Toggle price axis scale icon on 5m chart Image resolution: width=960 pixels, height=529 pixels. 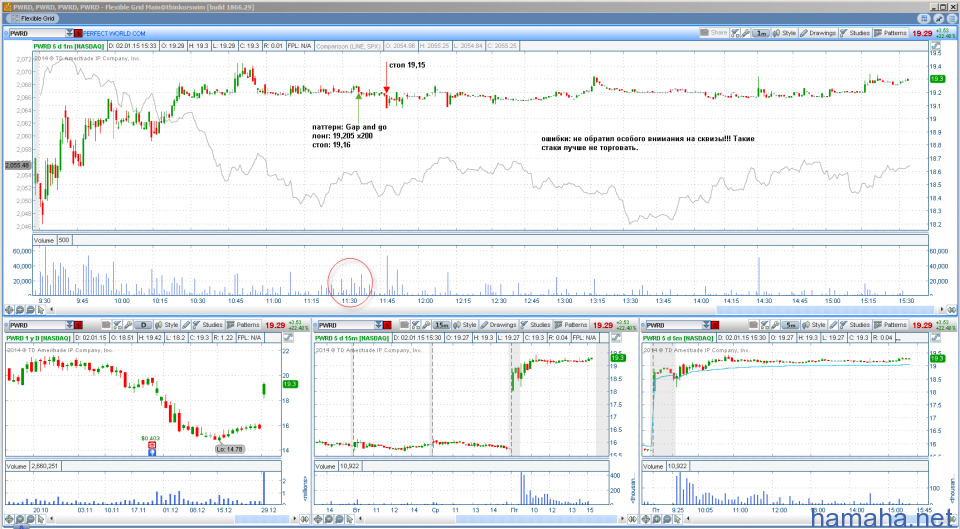[935, 337]
